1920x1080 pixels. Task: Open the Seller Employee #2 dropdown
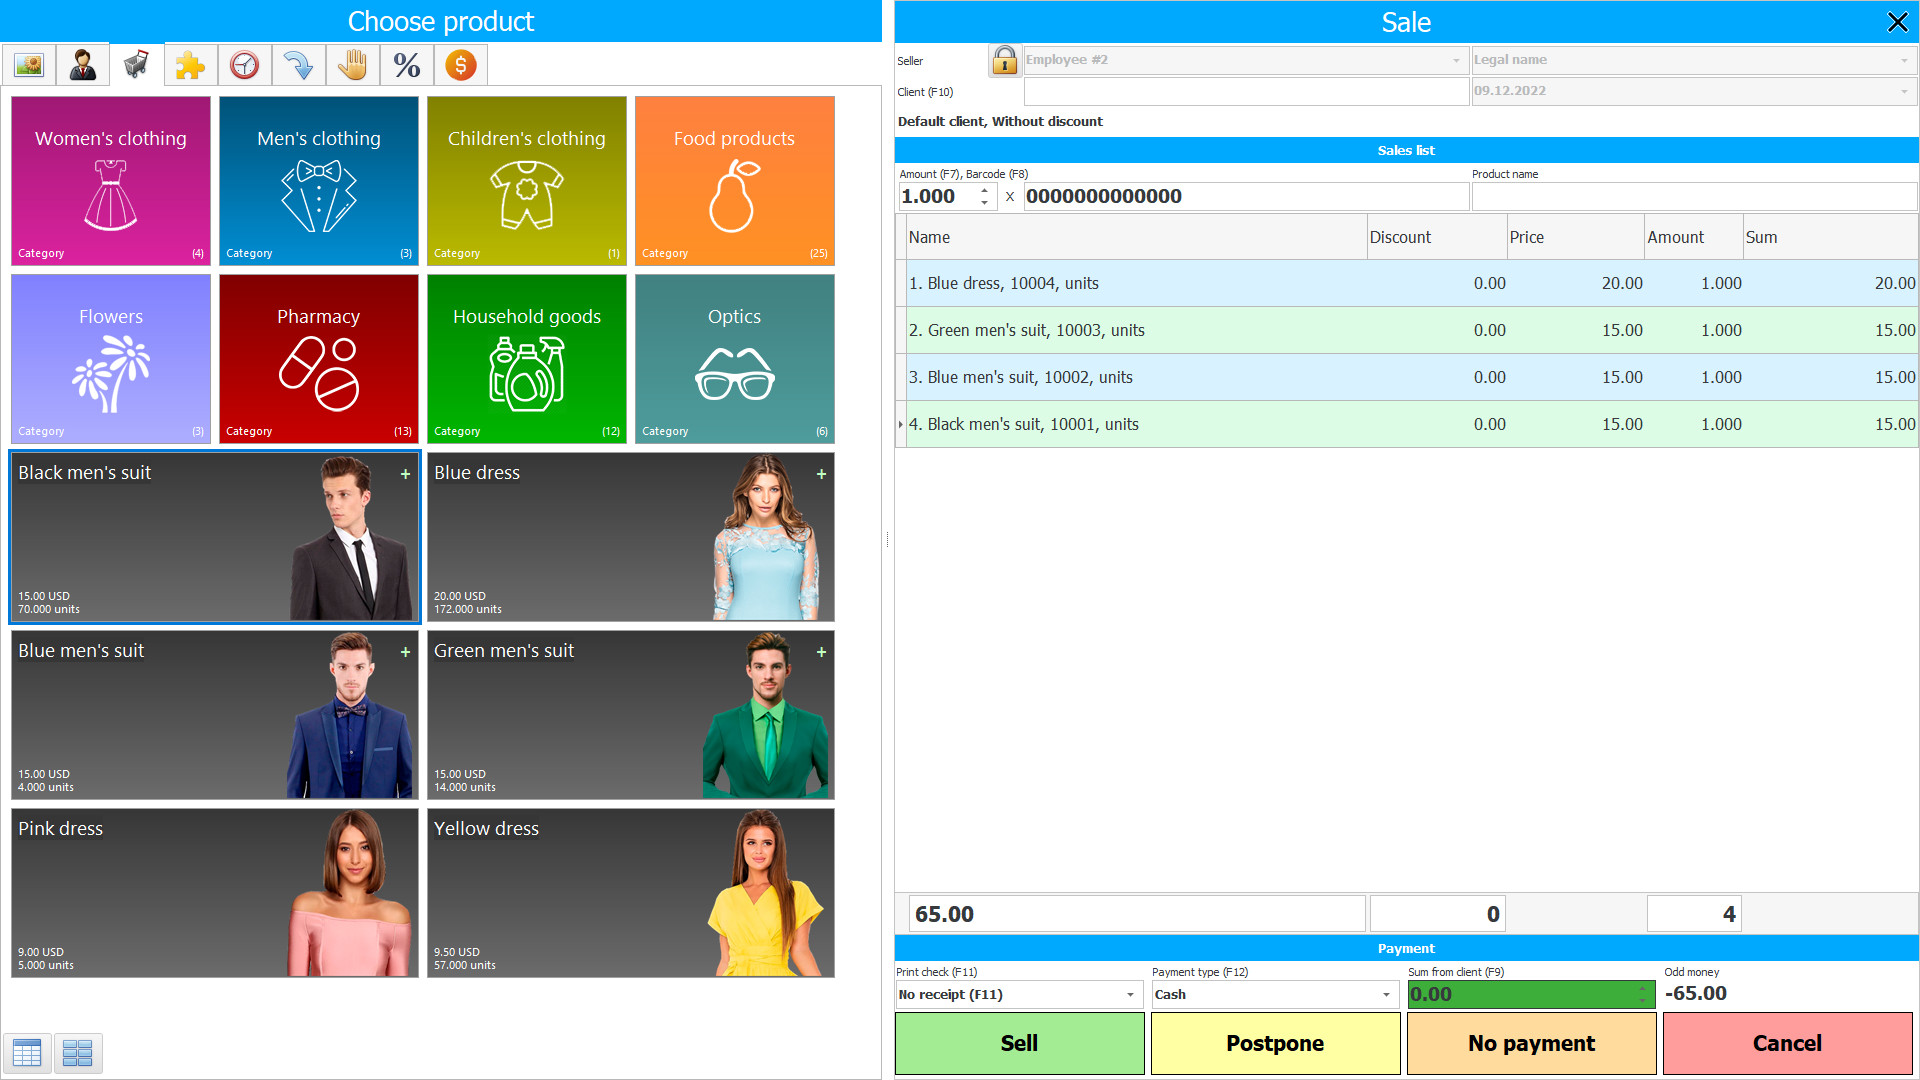tap(1455, 60)
